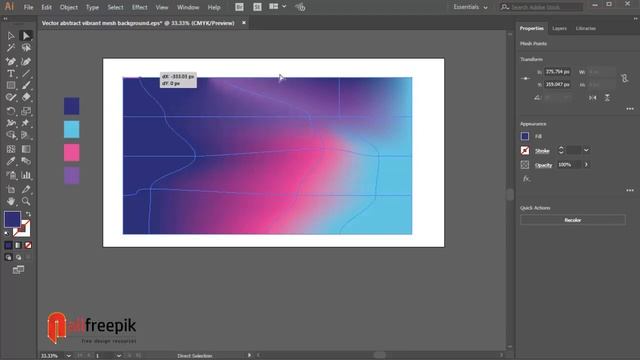Select the Width tool
Viewport: 640px width, 360px height.
pyautogui.click(x=11, y=123)
